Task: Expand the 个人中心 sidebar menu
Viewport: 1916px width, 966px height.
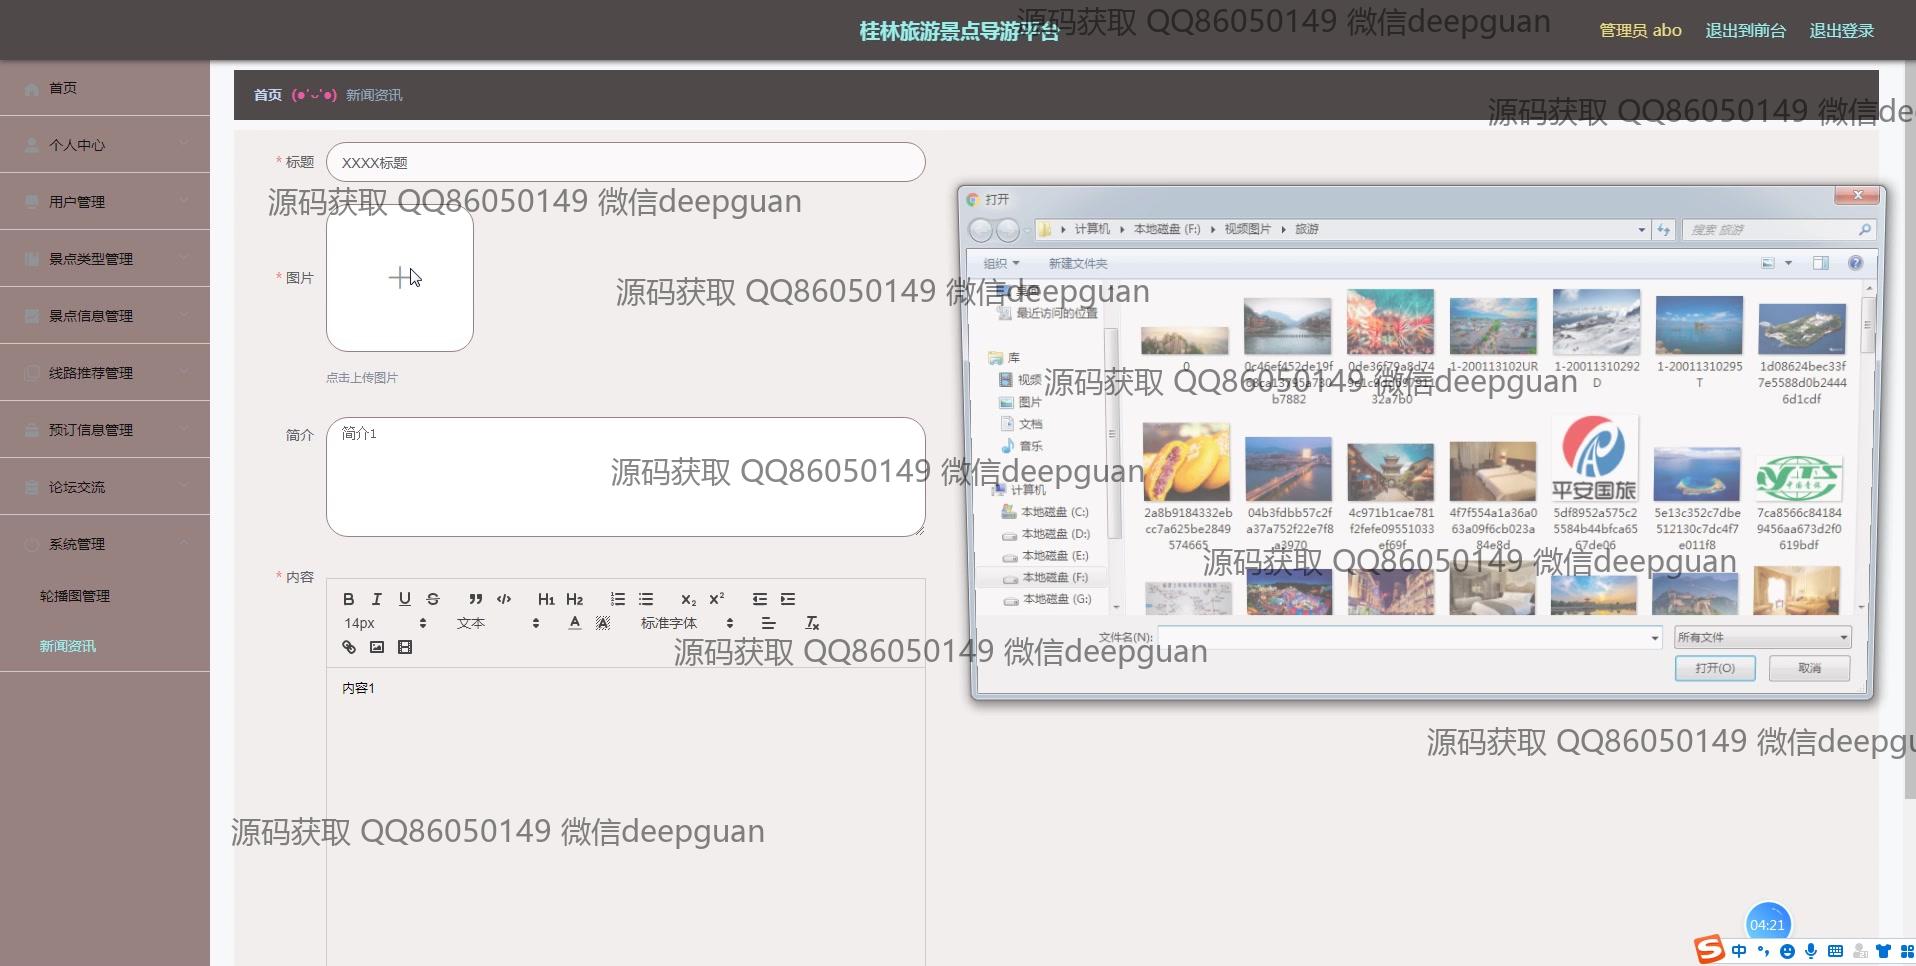Action: 105,145
